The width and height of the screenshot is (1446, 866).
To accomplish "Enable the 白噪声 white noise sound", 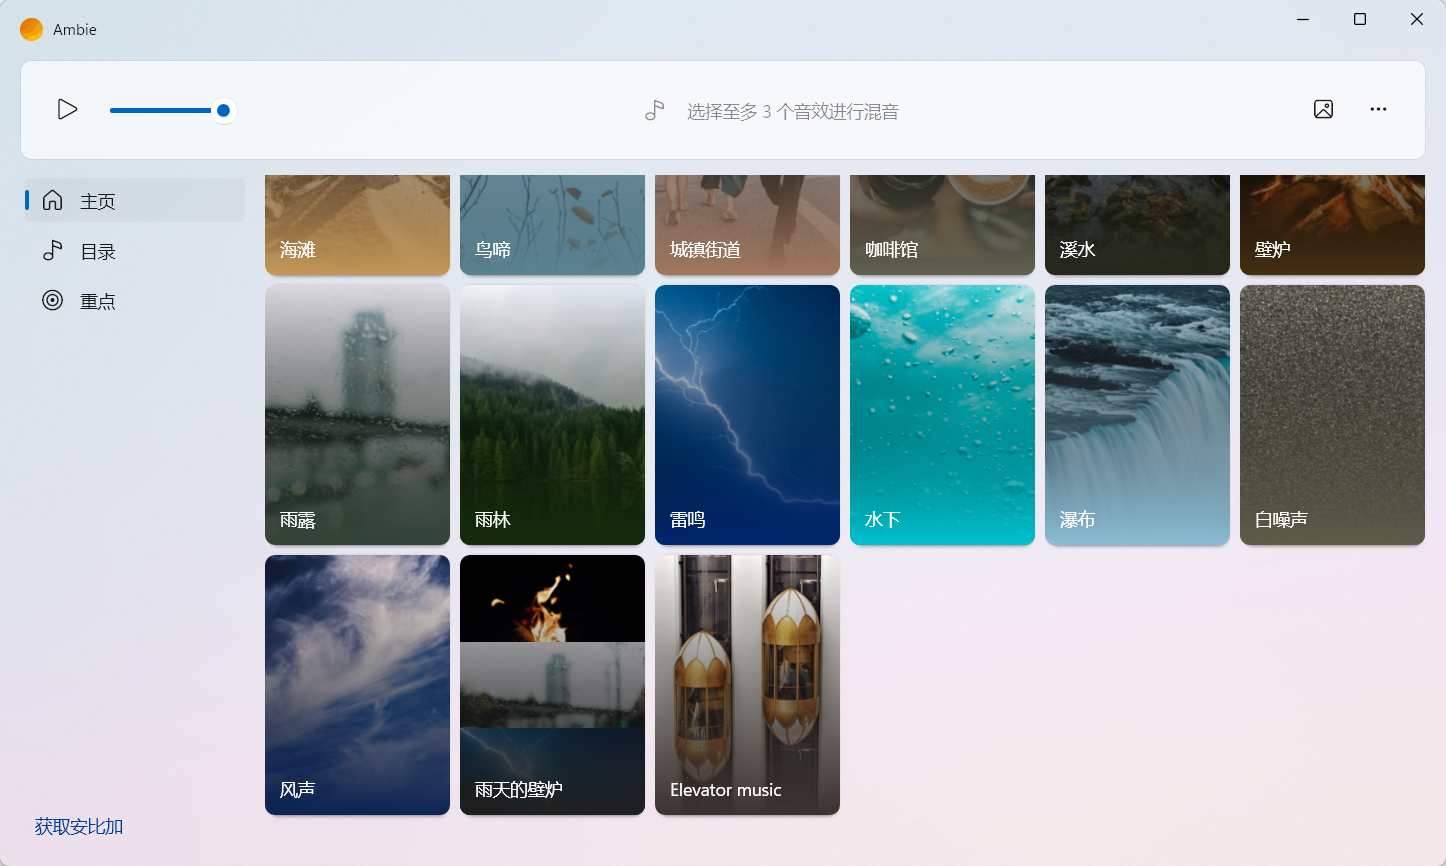I will (1332, 415).
